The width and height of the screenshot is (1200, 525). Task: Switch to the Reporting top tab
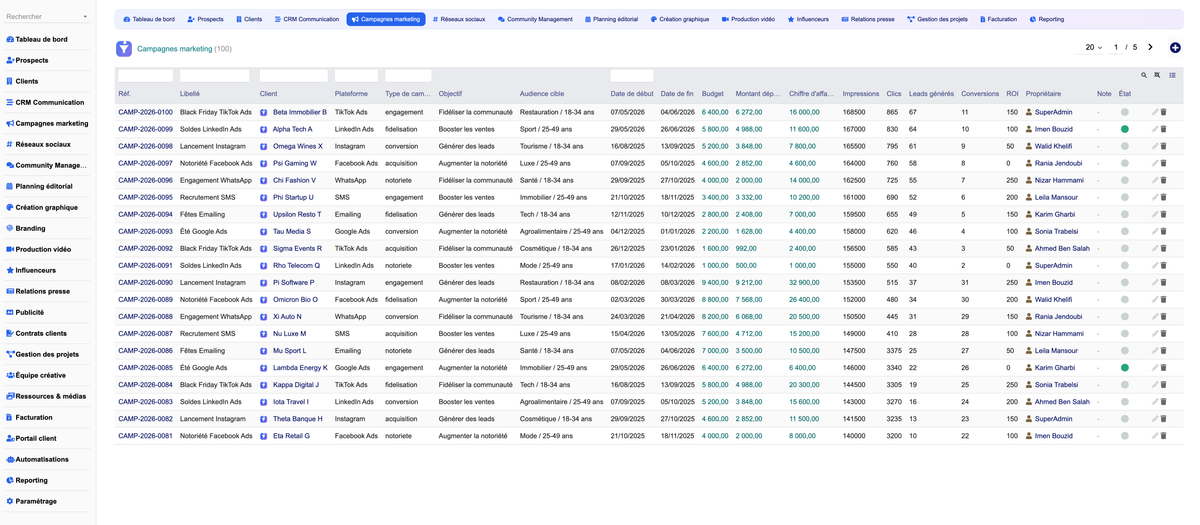coord(1047,19)
